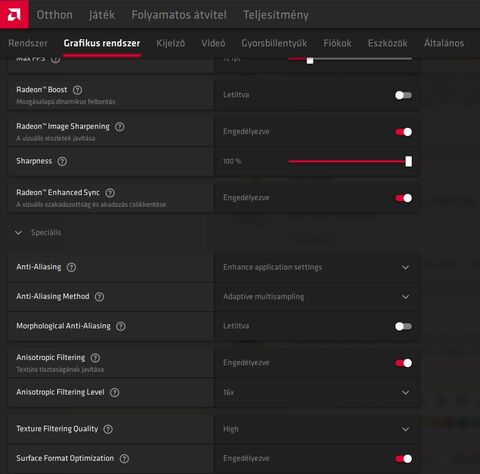Toggle Anisotropic Filtering off
Image resolution: width=480 pixels, height=474 pixels.
pos(403,363)
